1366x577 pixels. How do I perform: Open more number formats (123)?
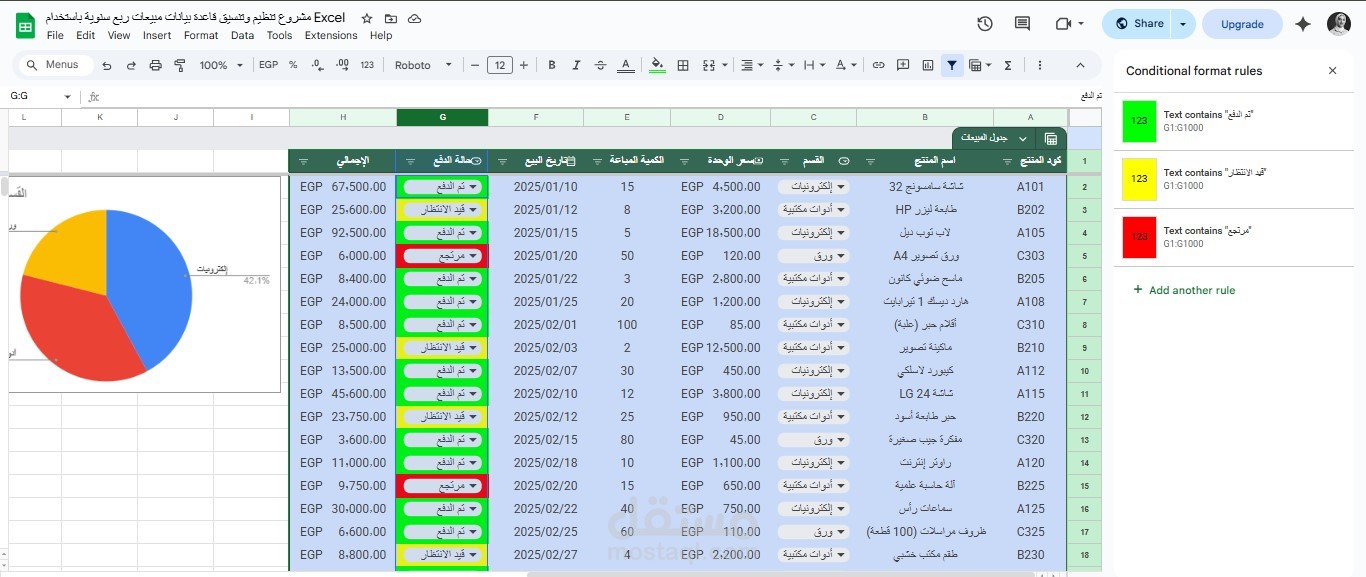[x=367, y=65]
